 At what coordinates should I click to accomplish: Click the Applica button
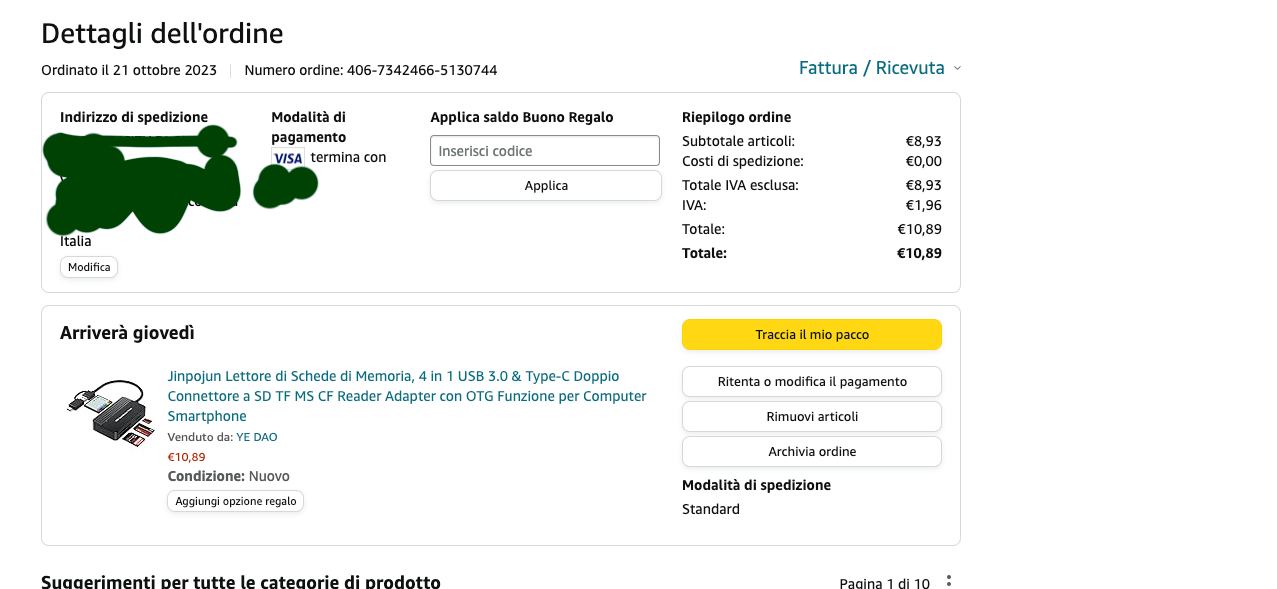click(x=546, y=186)
